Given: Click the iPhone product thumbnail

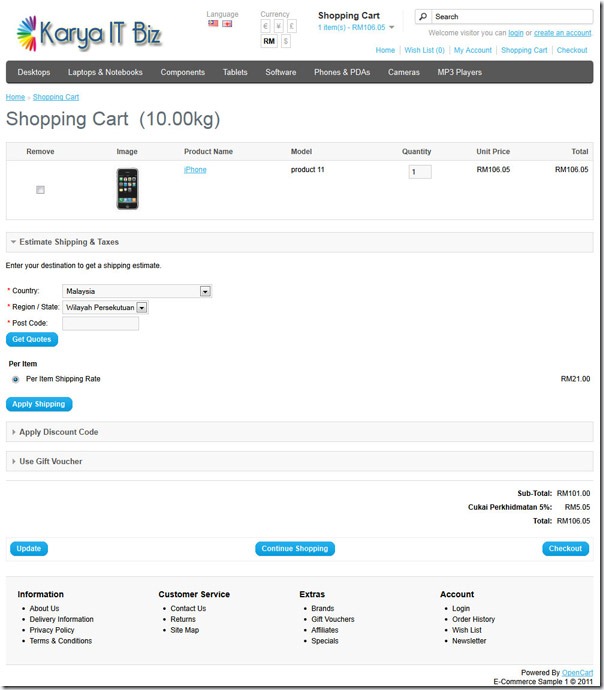Looking at the screenshot, I should [127, 189].
